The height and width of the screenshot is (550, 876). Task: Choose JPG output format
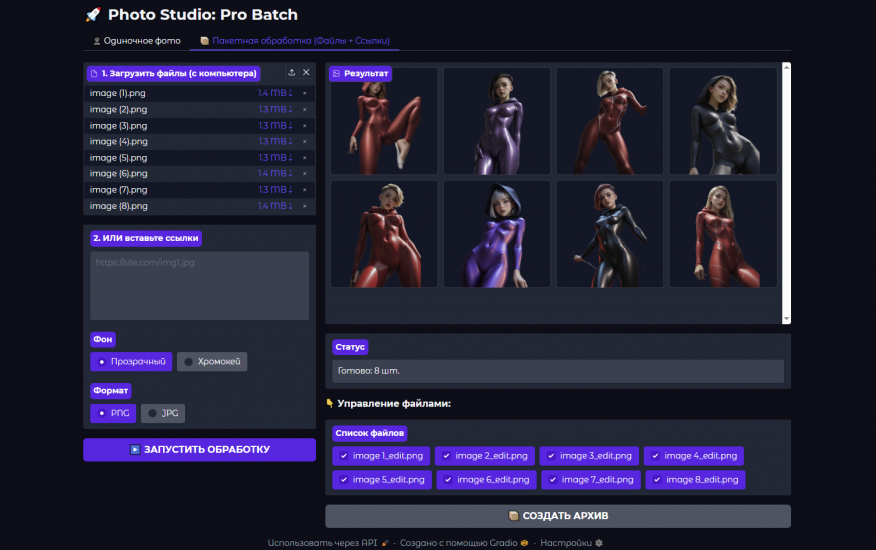pos(162,413)
